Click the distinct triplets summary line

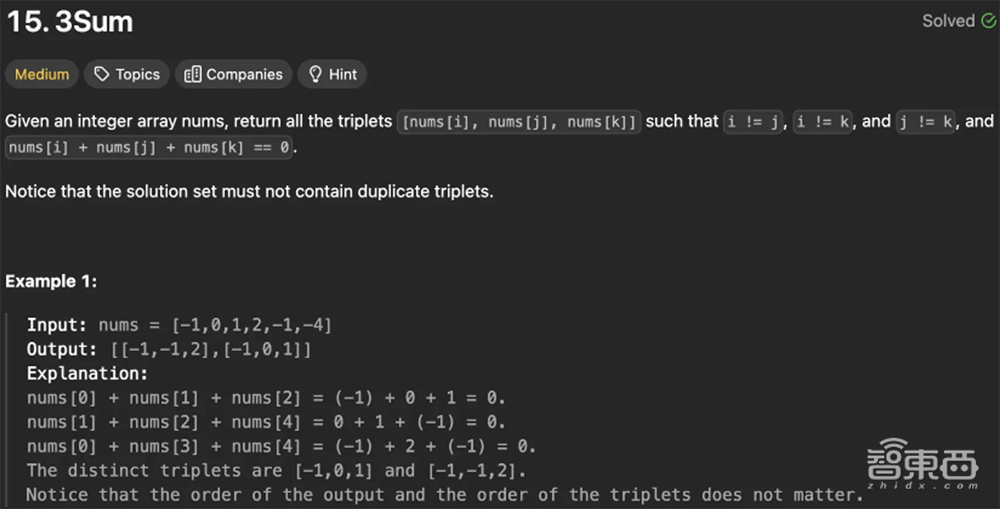coord(276,470)
